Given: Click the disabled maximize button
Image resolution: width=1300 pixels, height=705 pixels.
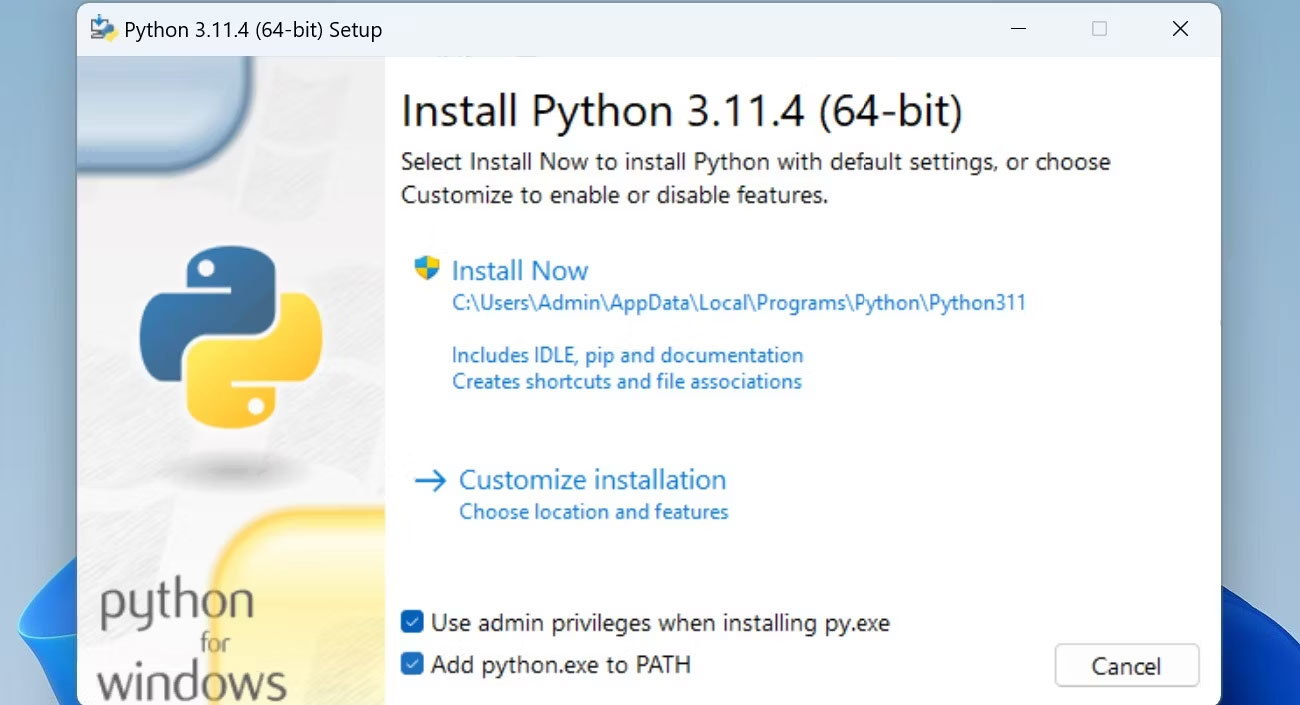Looking at the screenshot, I should coord(1099,29).
